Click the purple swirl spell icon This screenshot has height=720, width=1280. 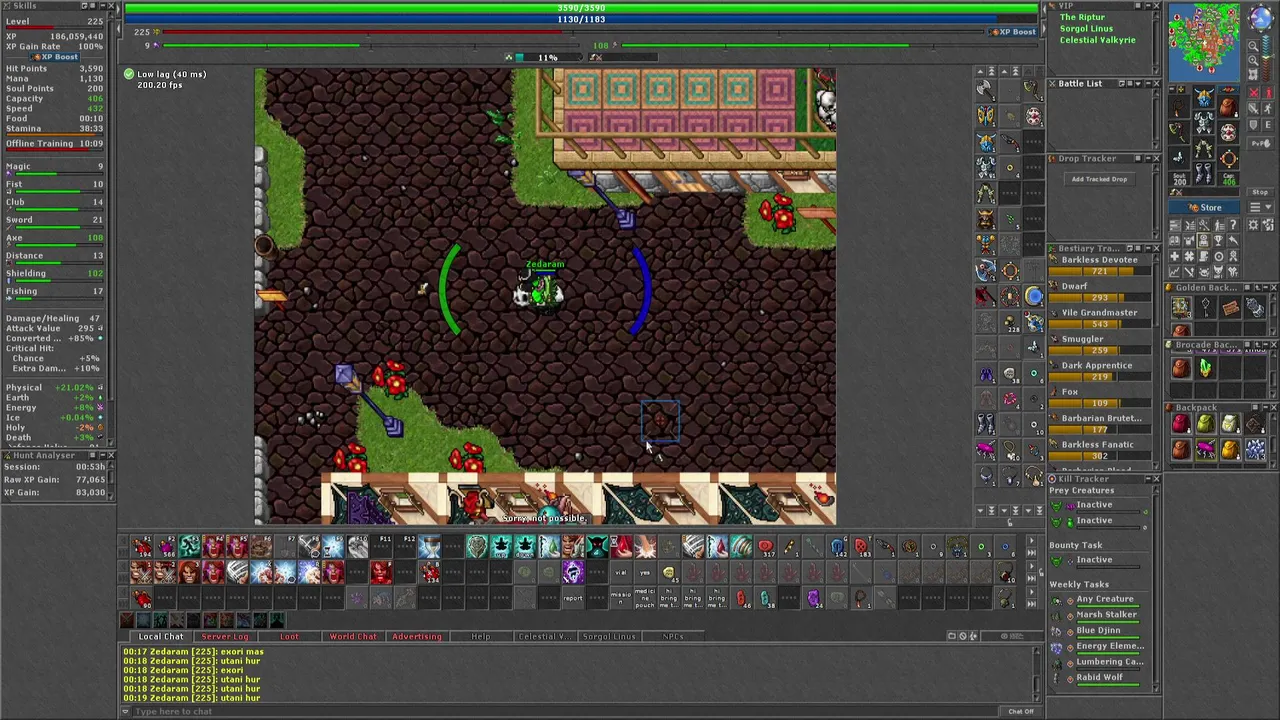click(x=572, y=572)
